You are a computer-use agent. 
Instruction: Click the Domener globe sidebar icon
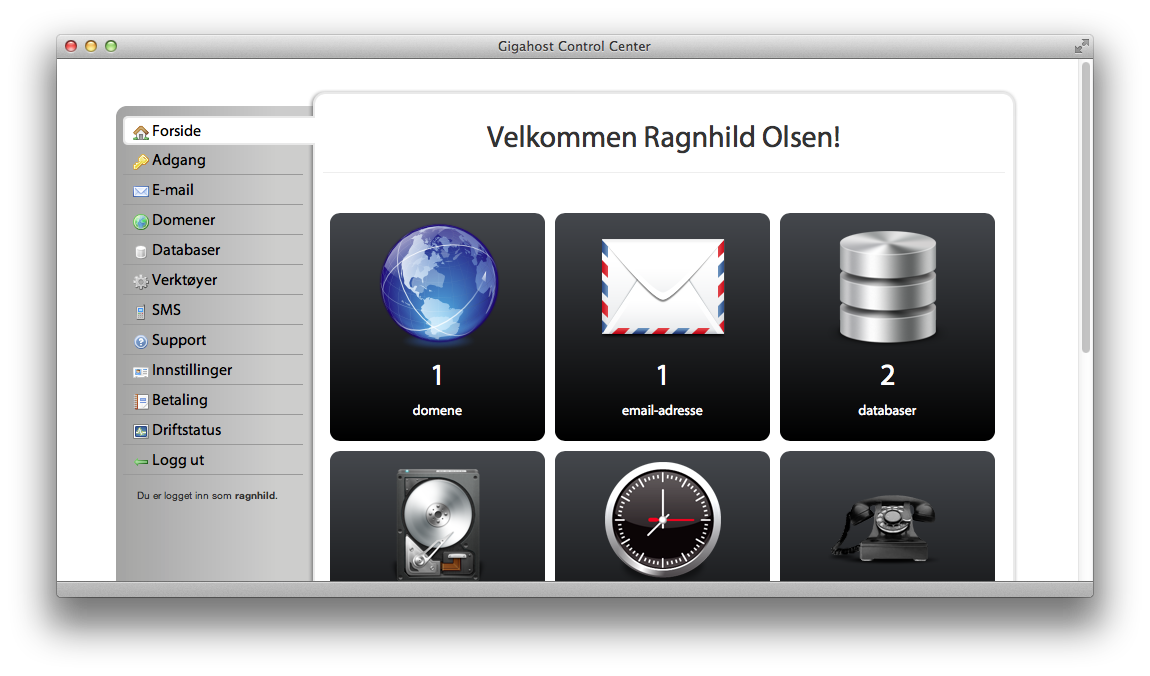(x=141, y=221)
